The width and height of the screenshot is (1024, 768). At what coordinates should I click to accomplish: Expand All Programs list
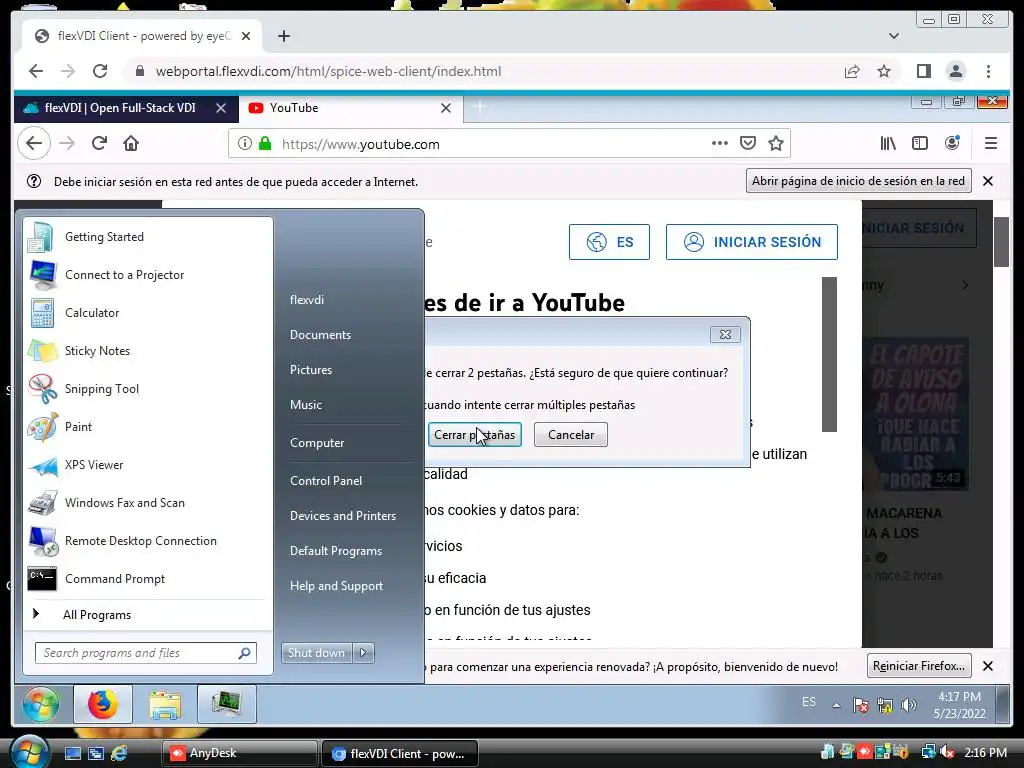click(x=148, y=615)
